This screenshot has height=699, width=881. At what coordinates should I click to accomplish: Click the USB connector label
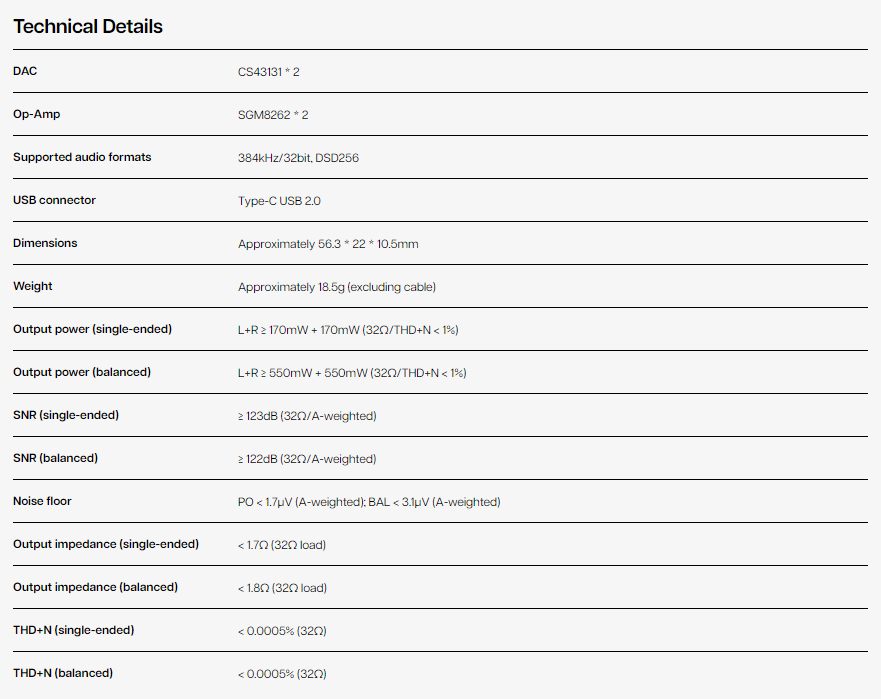pyautogui.click(x=54, y=200)
